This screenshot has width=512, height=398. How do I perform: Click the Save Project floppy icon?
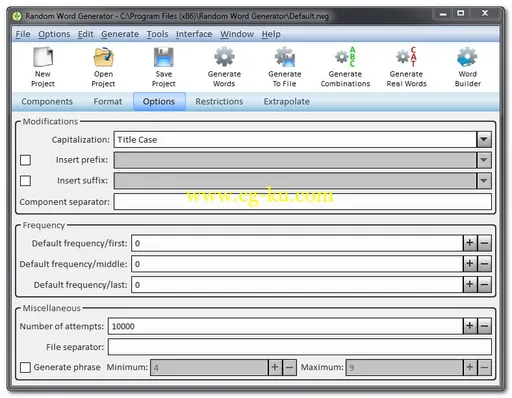164,57
